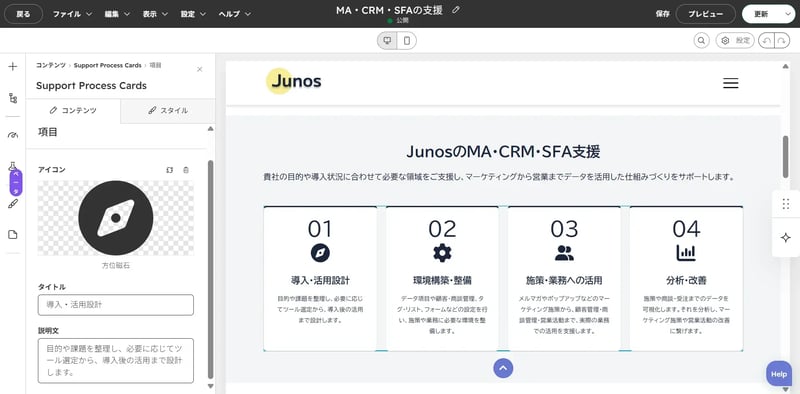Select card titled 分析・改善

click(686, 279)
